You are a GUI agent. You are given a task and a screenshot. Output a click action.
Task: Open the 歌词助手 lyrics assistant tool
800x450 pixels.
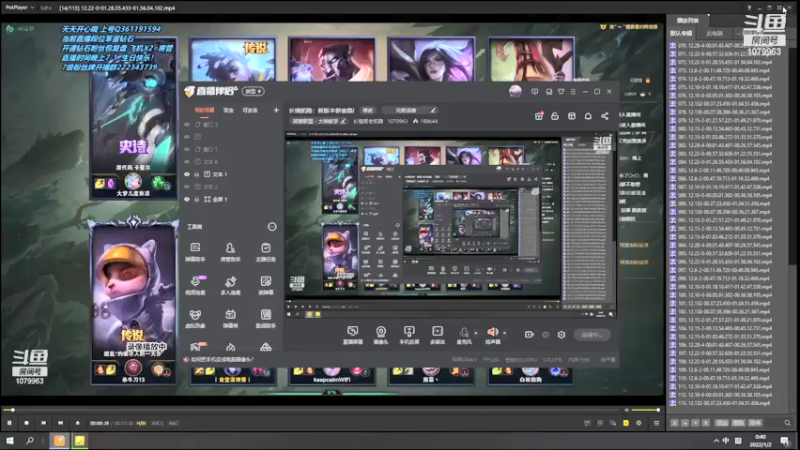pos(265,318)
